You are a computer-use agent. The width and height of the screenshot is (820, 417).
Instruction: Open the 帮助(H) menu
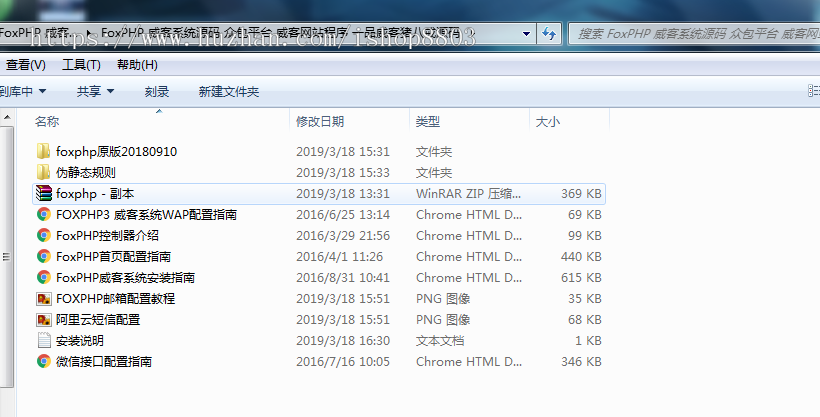(137, 65)
